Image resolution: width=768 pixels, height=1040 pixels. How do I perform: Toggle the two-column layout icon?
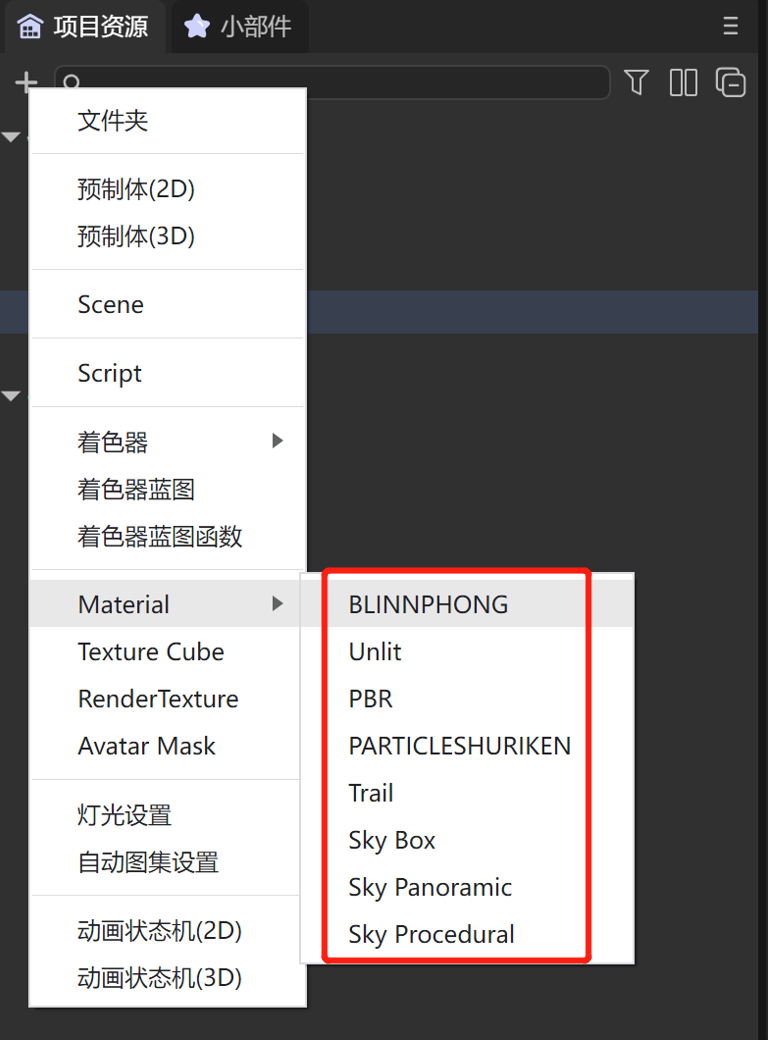coord(683,83)
